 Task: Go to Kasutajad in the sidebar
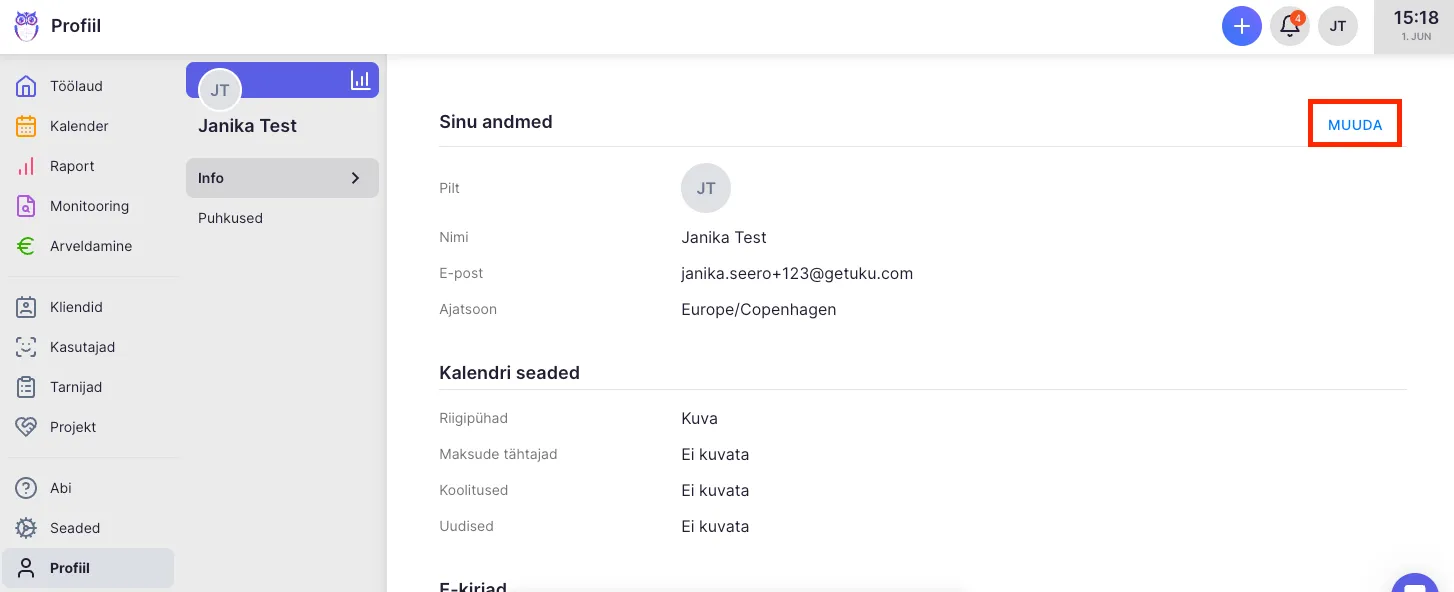point(82,347)
